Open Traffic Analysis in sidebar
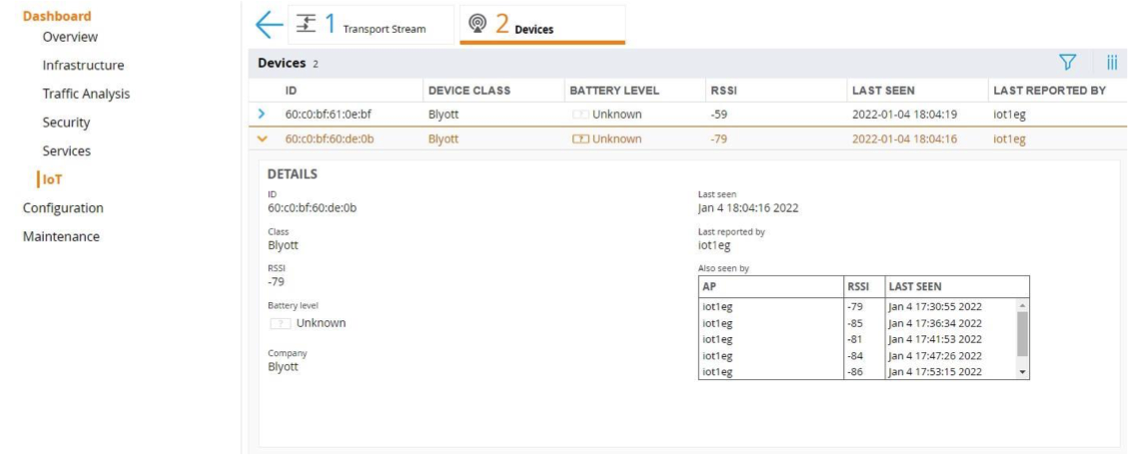Image resolution: width=1140 pixels, height=458 pixels. pos(86,94)
